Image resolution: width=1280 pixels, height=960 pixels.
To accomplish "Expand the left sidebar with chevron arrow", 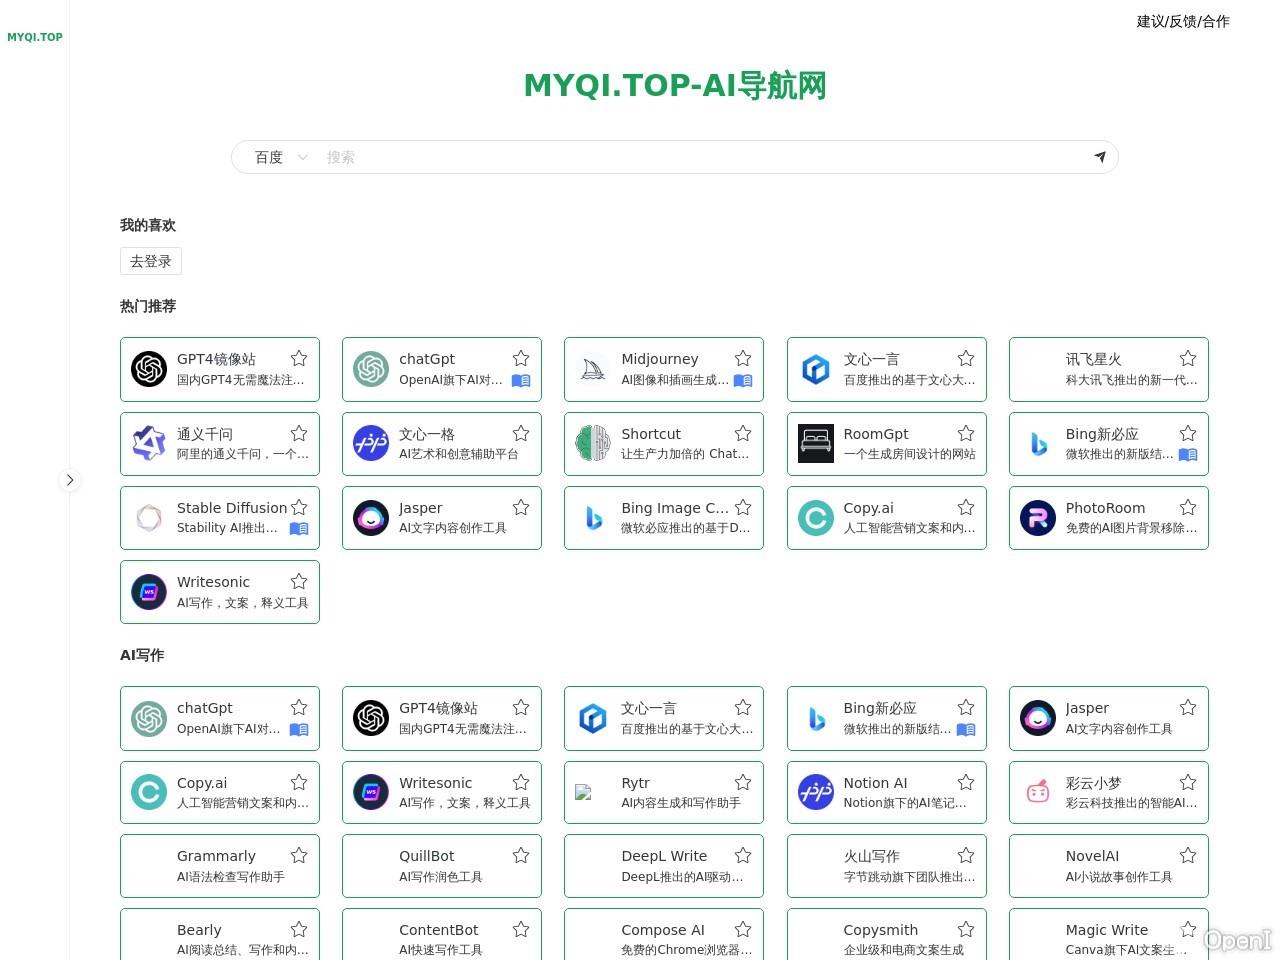I will pyautogui.click(x=70, y=480).
